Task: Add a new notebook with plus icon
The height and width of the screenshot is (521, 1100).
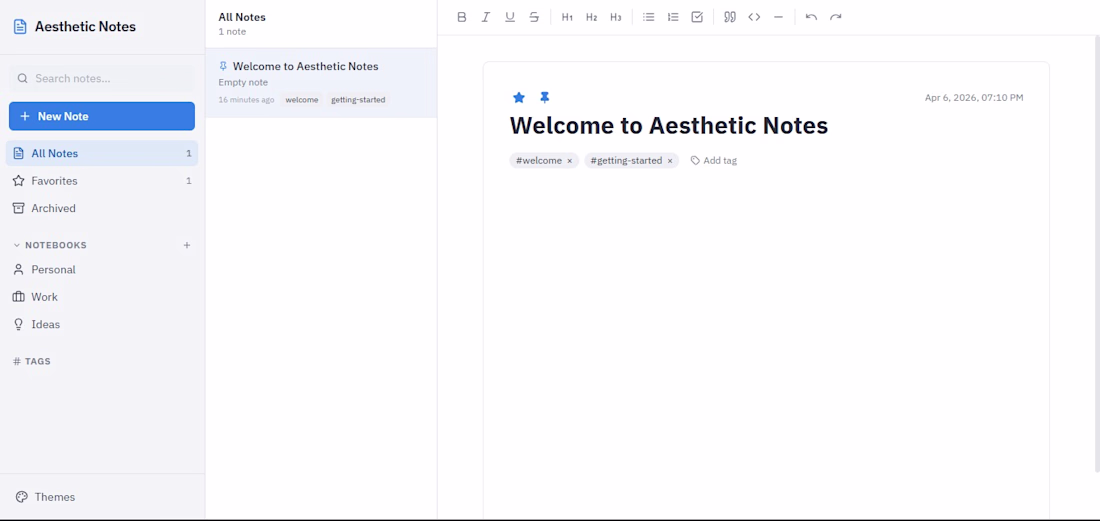Action: [x=187, y=245]
